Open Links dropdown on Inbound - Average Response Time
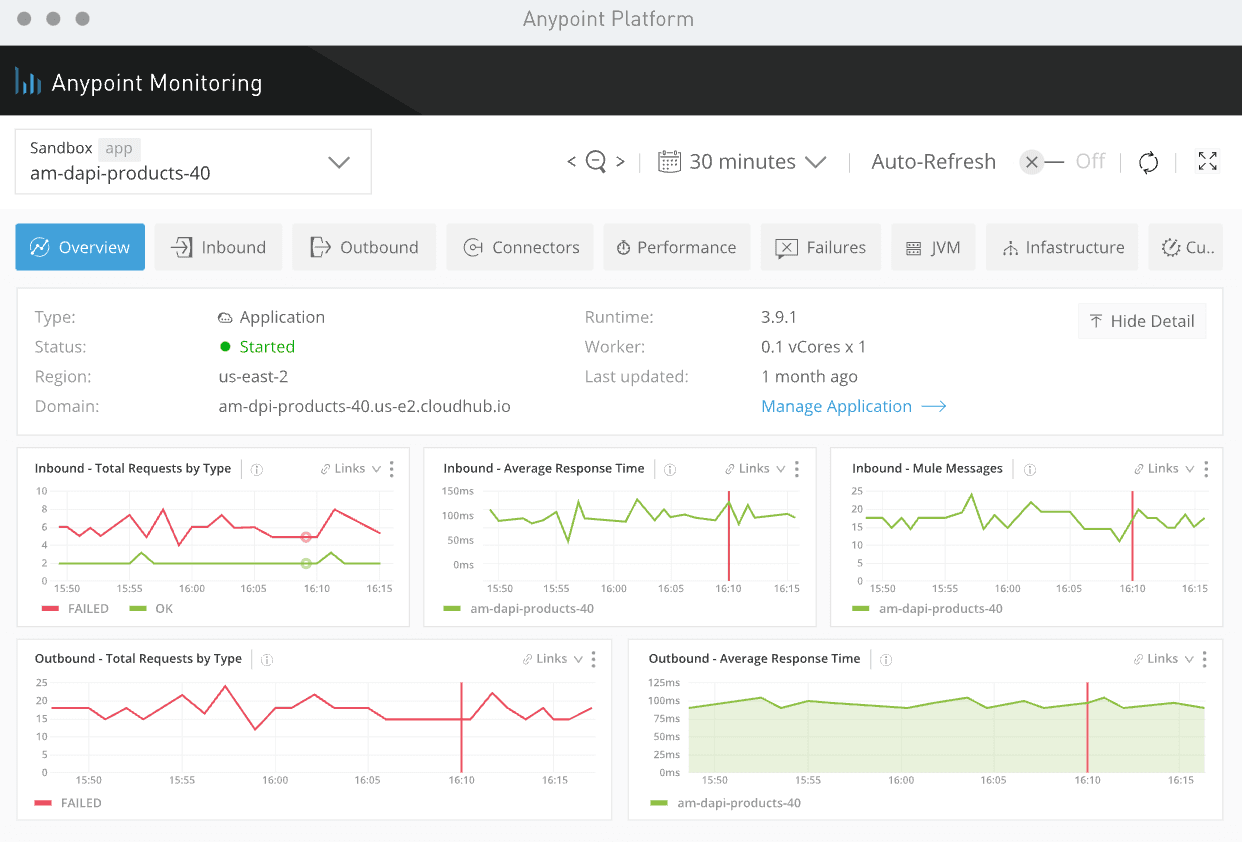The height and width of the screenshot is (842, 1242). (756, 468)
